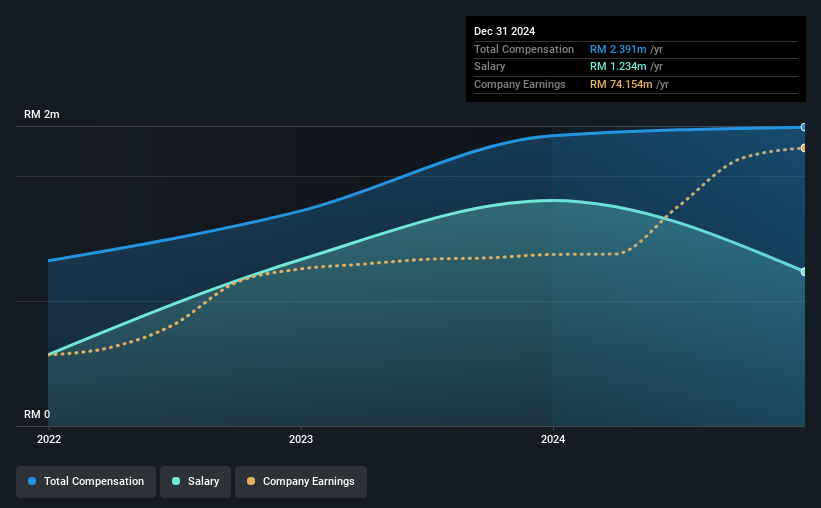Click the Company Earnings tooltip row label
This screenshot has width=821, height=508.
(x=519, y=84)
